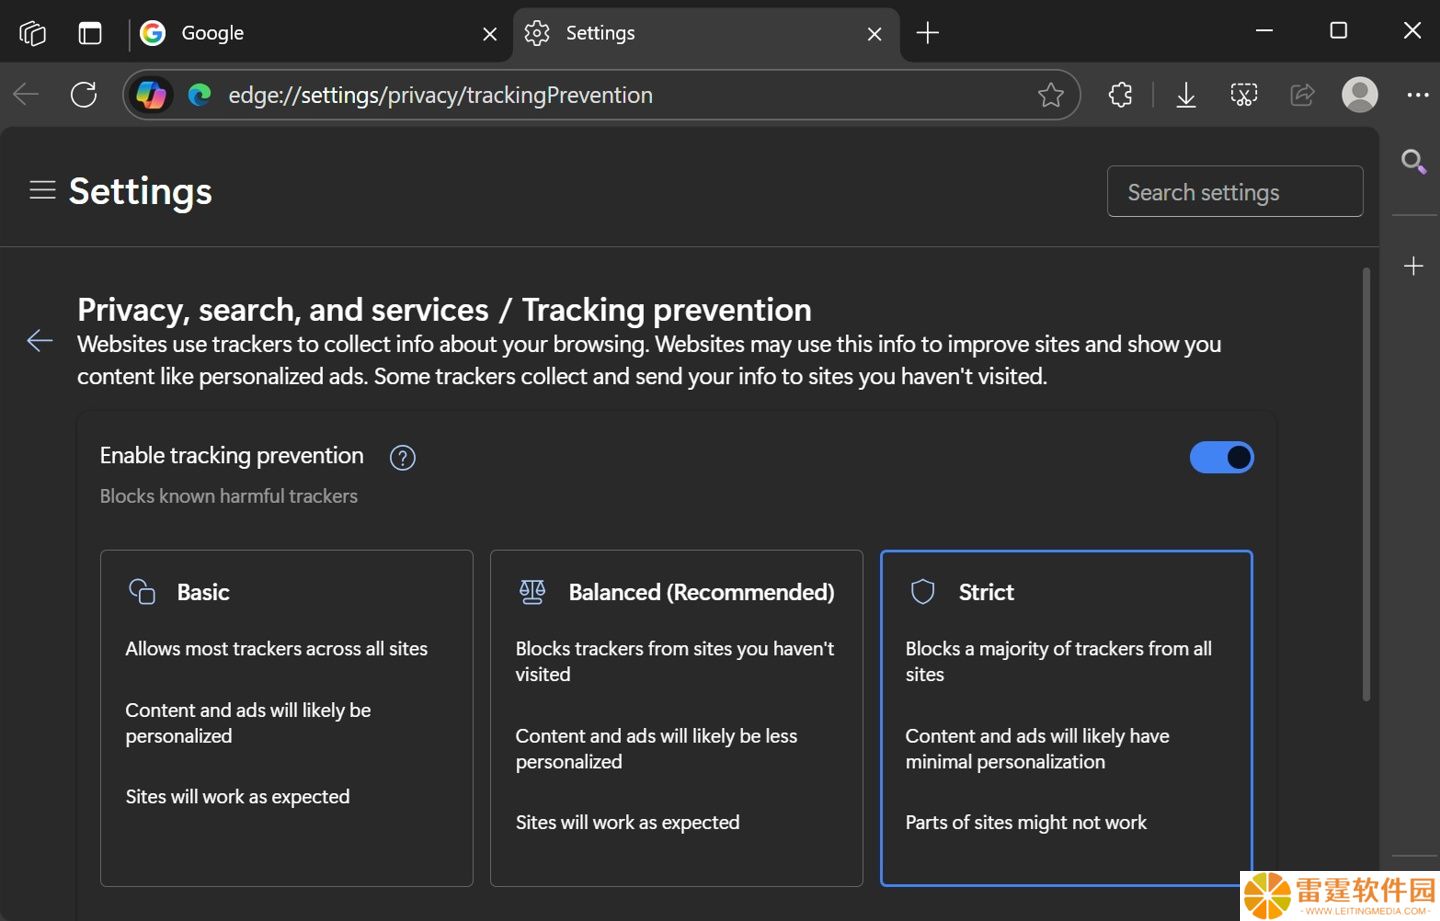Maximize the browser window
Screen dimensions: 1440x921
[1338, 31]
